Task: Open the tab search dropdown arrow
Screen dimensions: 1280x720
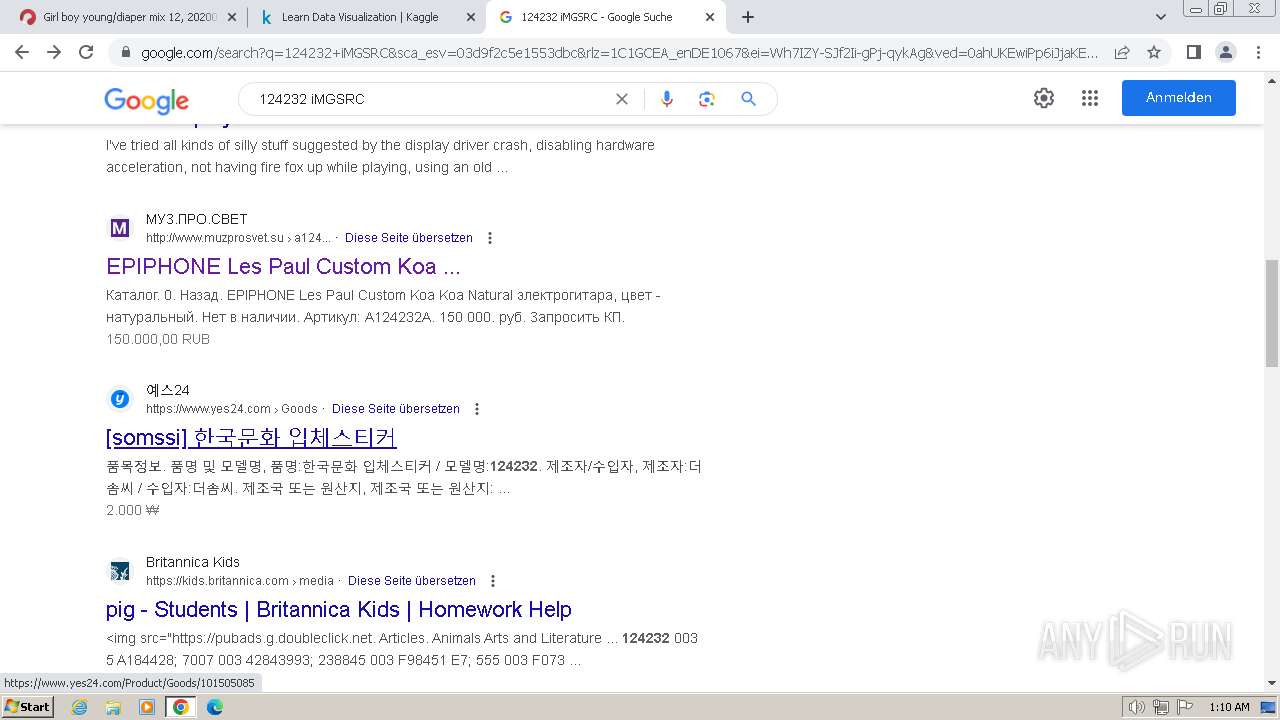Action: 1161,17
